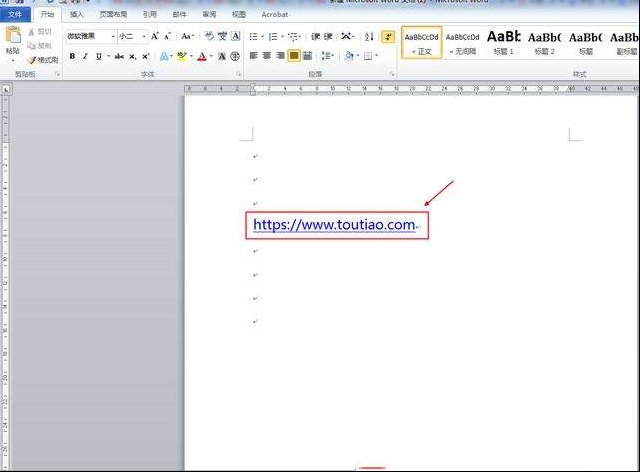Open the font size dropdown (小二)

point(144,37)
